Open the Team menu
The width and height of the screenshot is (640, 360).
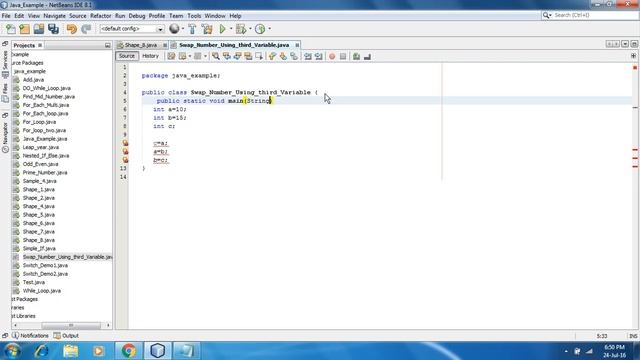(x=176, y=16)
